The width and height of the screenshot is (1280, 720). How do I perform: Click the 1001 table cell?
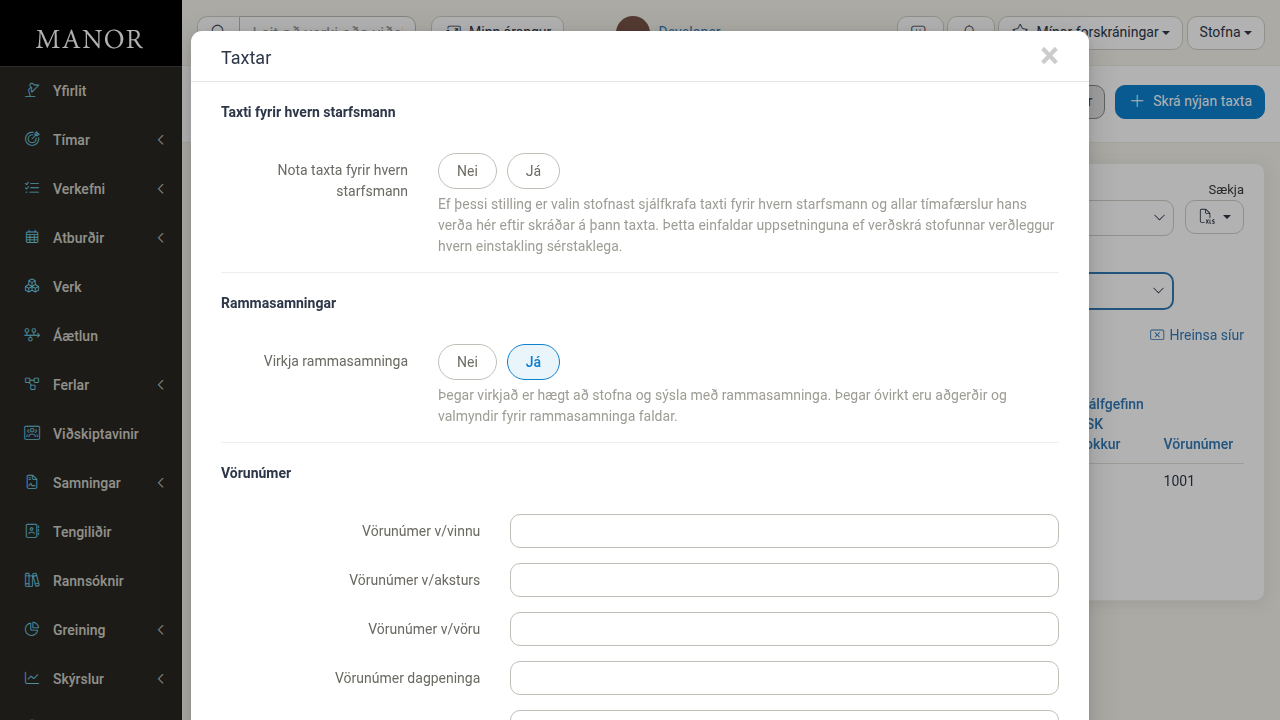[1179, 481]
